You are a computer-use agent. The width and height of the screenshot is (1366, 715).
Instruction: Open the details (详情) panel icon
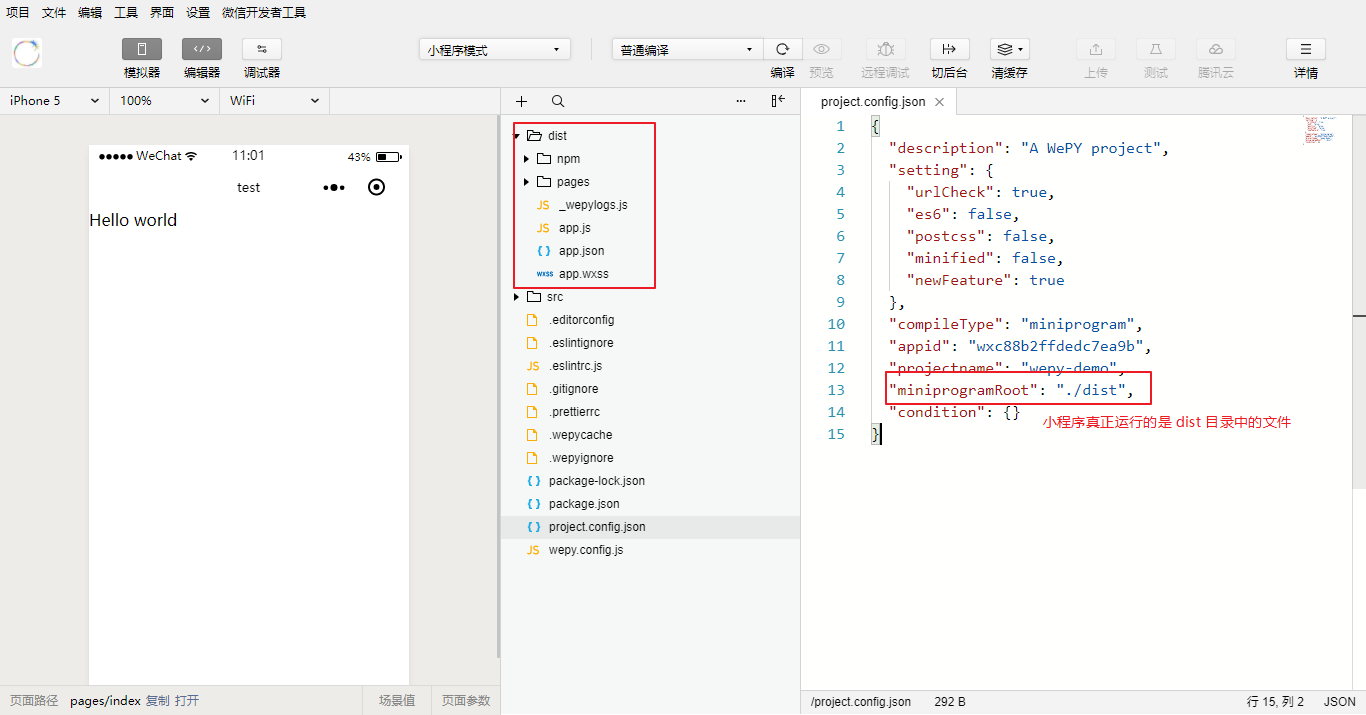pos(1305,49)
